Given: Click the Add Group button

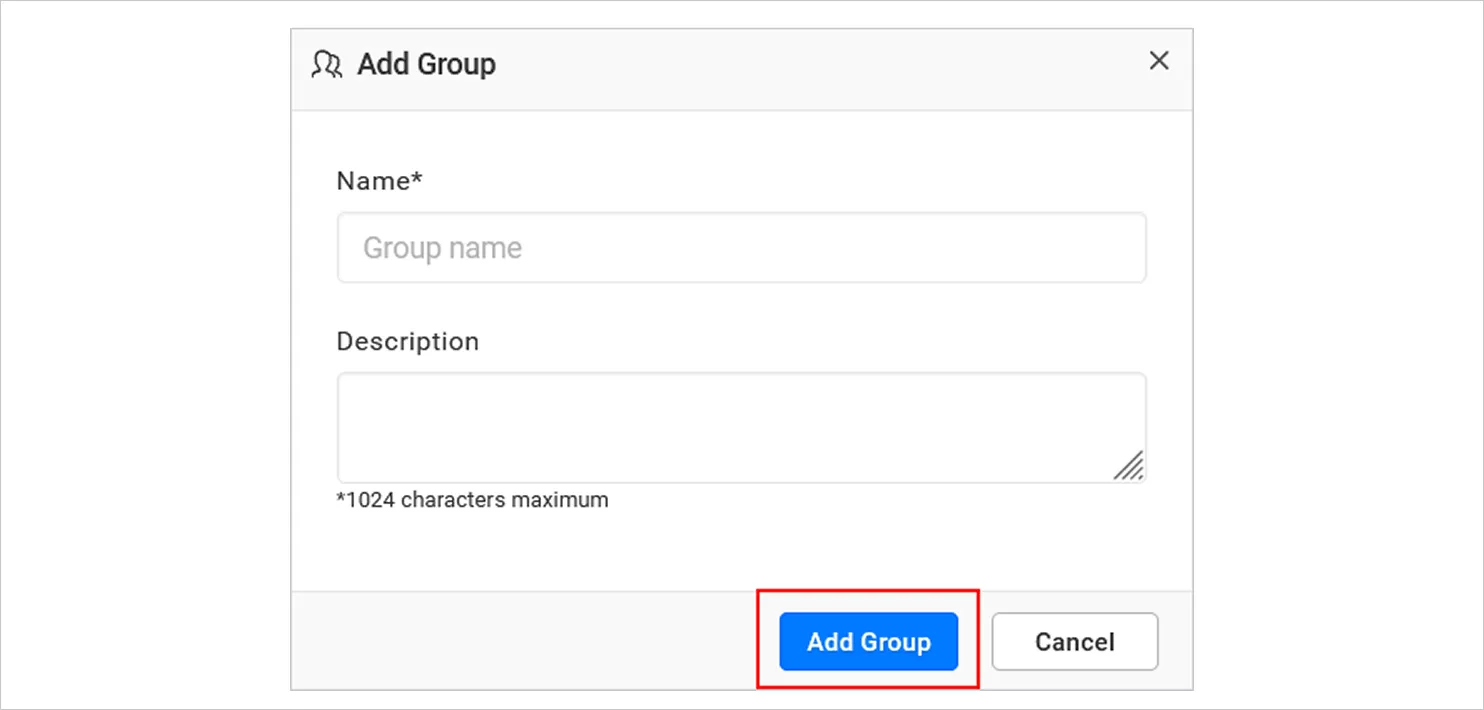Looking at the screenshot, I should (868, 641).
